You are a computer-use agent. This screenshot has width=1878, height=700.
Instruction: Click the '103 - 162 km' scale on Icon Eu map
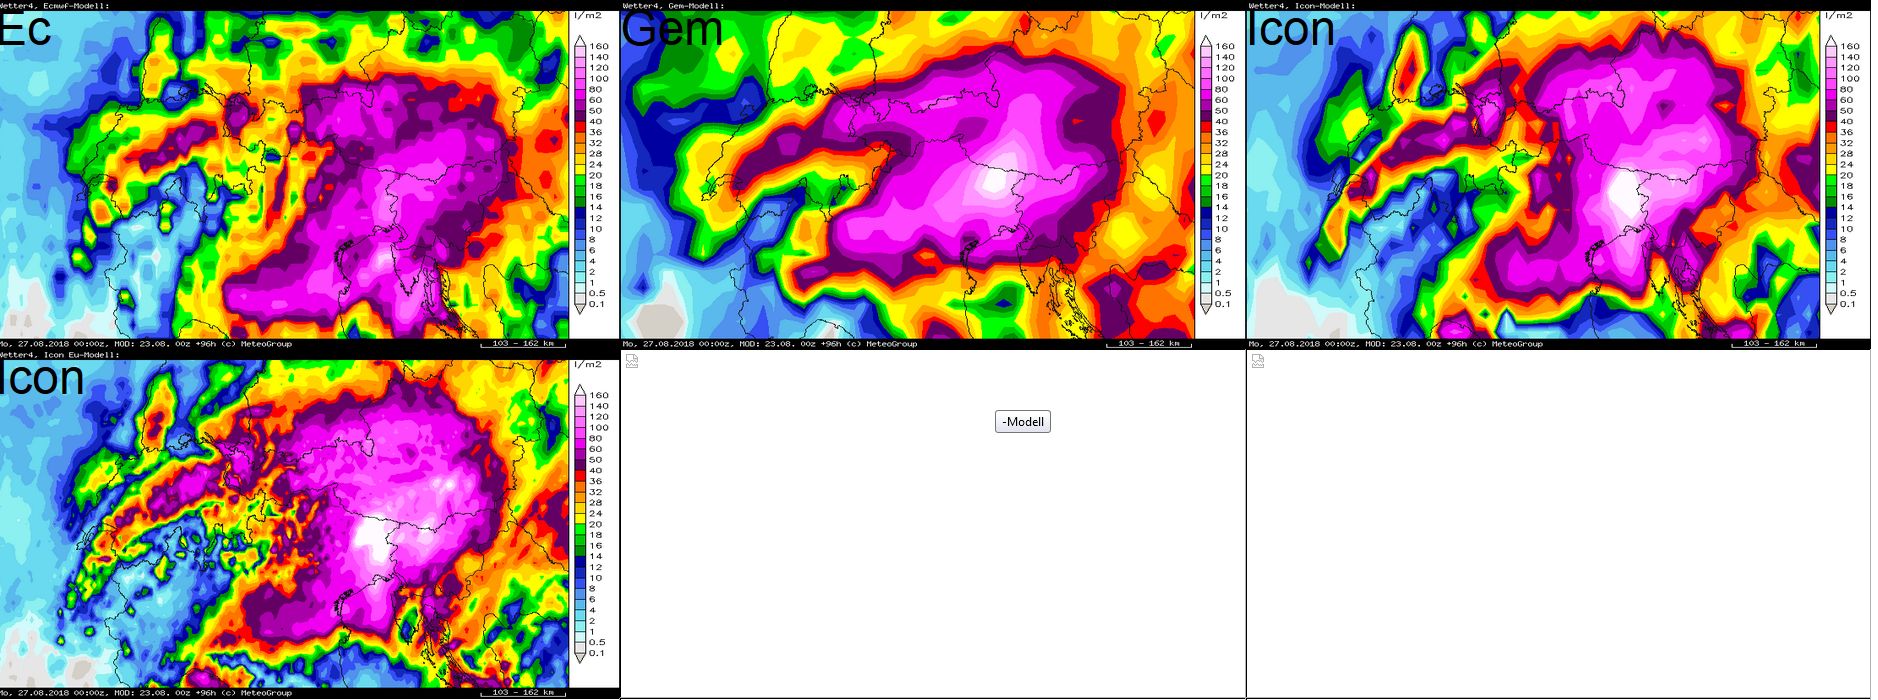[523, 692]
